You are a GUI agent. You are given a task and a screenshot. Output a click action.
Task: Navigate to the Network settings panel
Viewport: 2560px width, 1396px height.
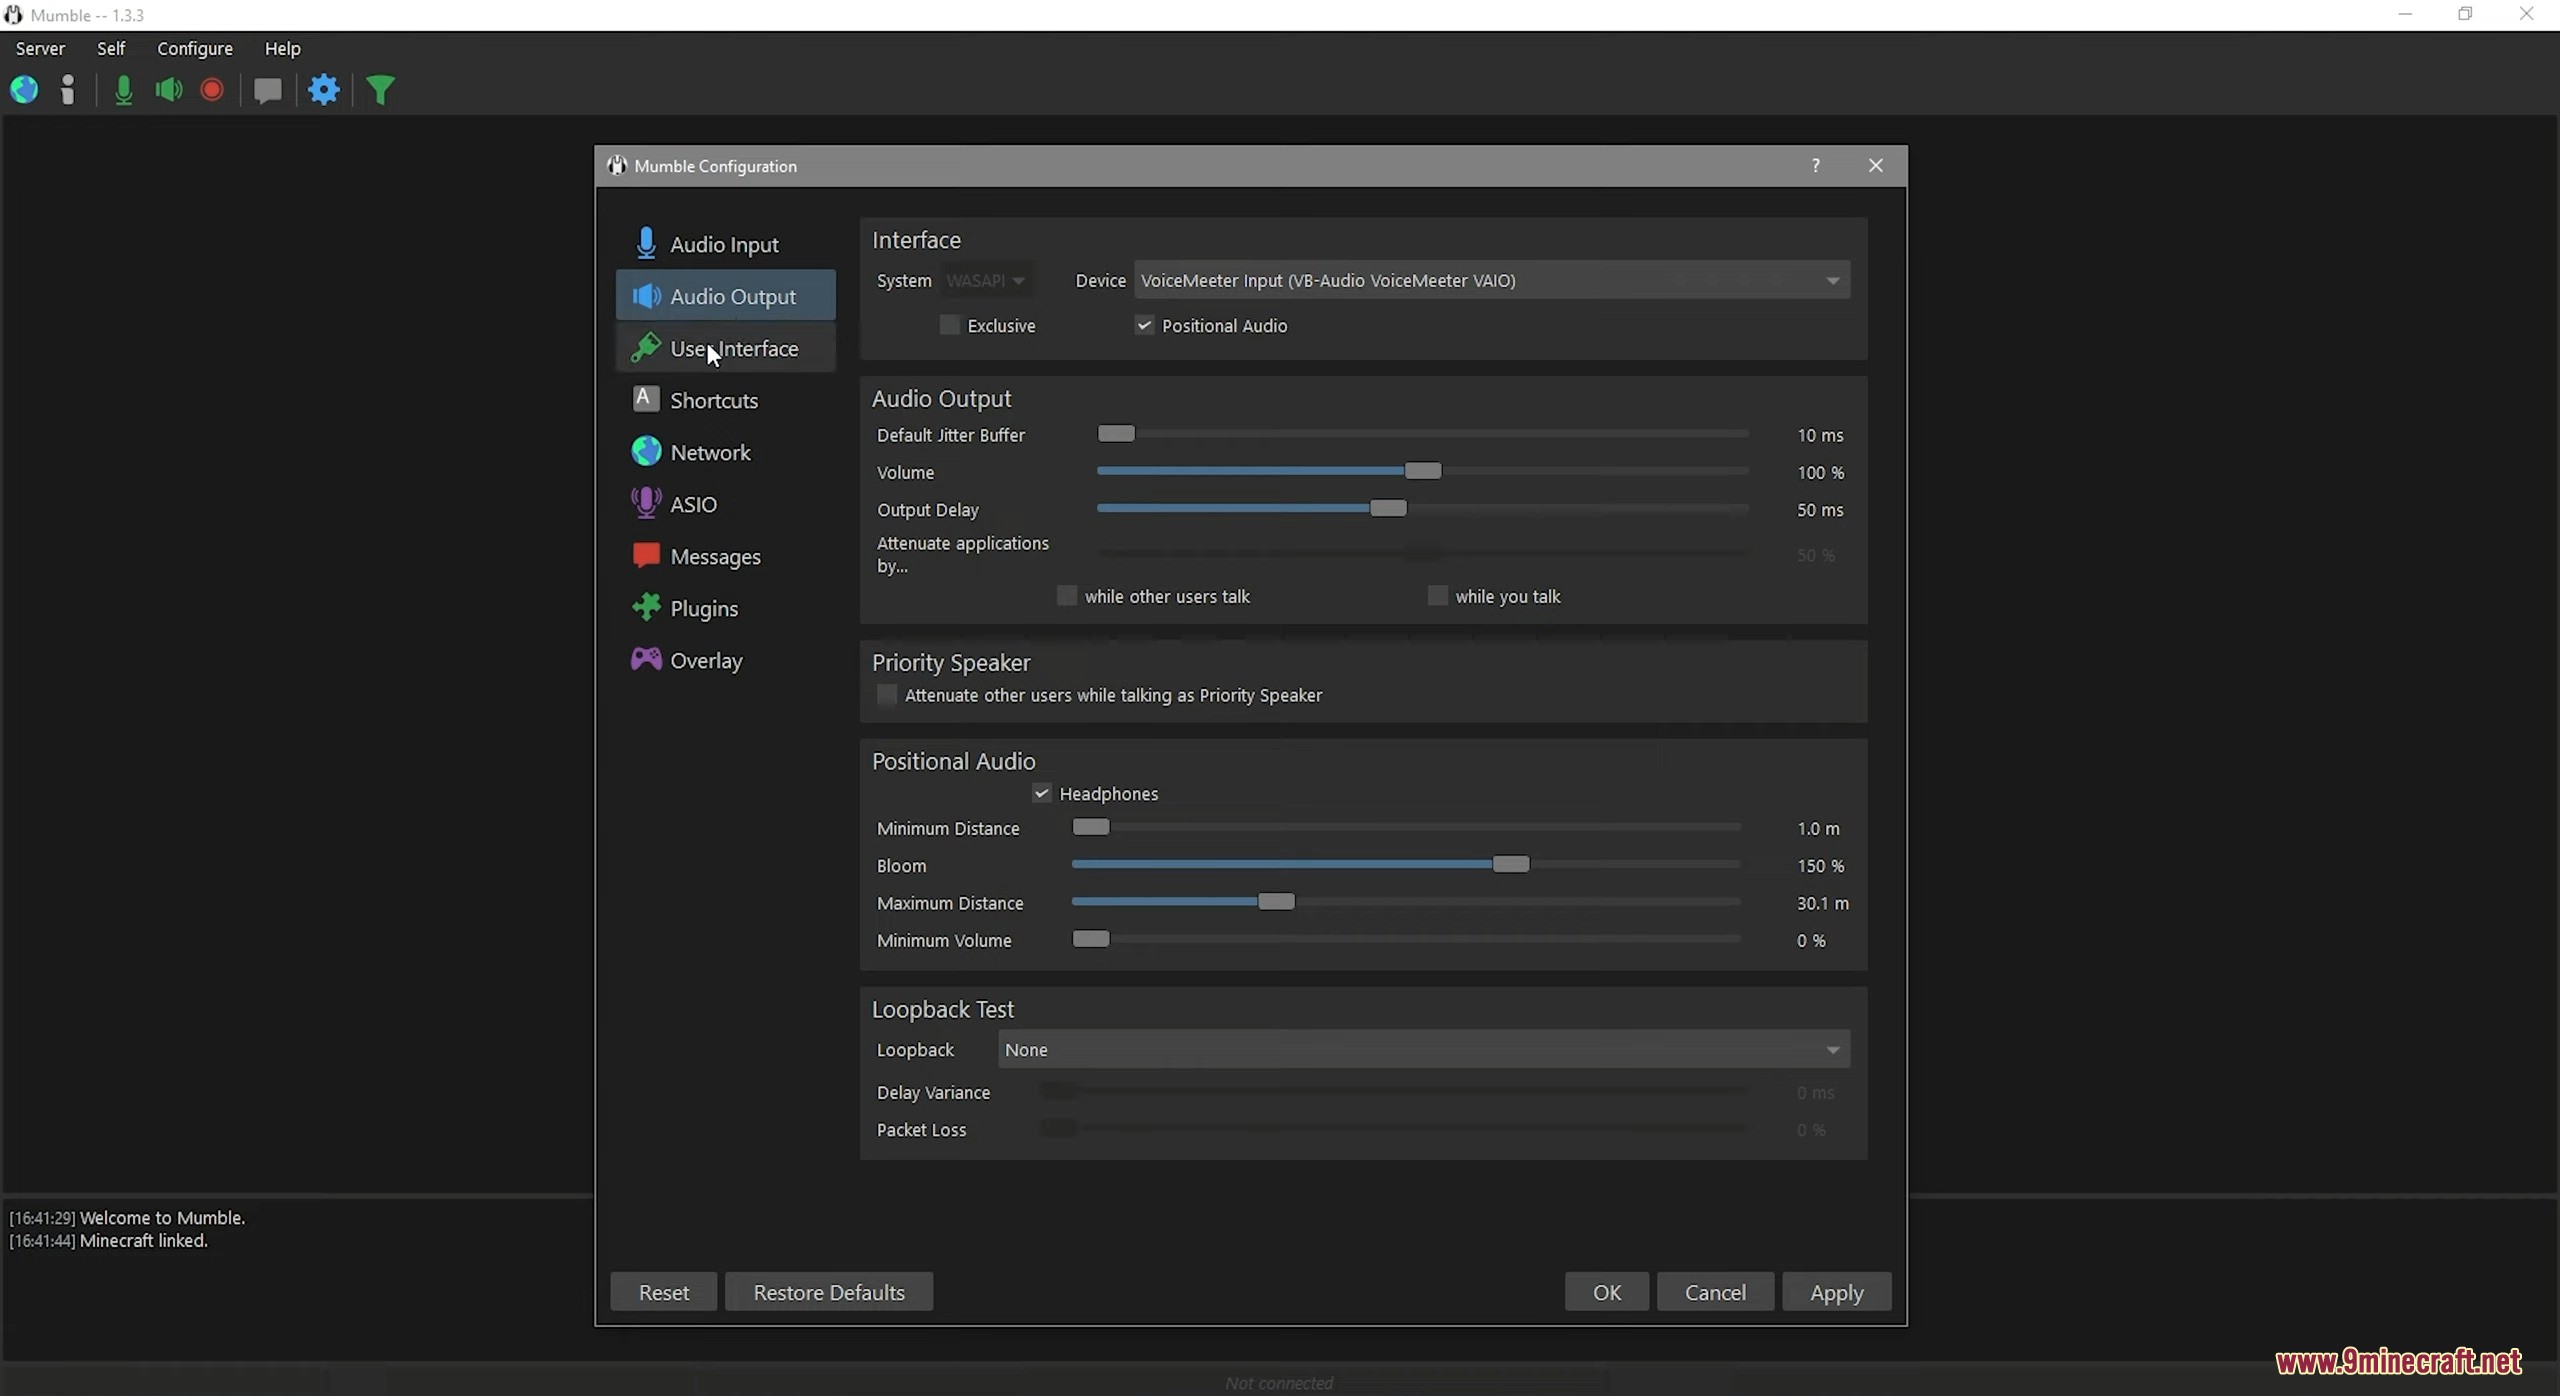710,450
